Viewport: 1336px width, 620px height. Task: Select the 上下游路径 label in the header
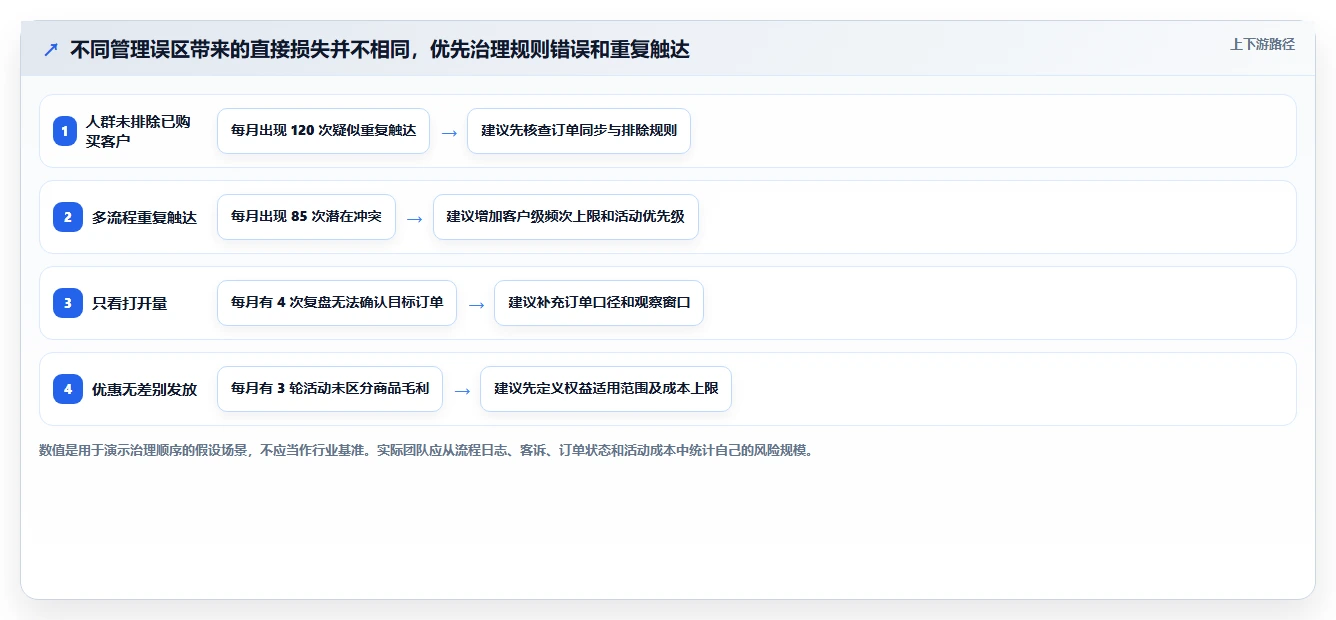[x=1262, y=44]
